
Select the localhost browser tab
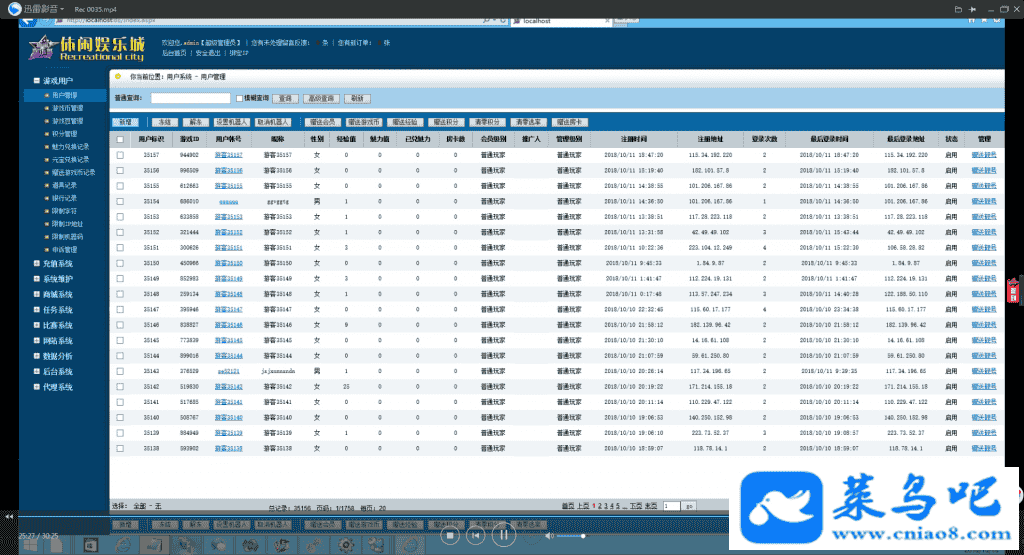click(x=534, y=19)
